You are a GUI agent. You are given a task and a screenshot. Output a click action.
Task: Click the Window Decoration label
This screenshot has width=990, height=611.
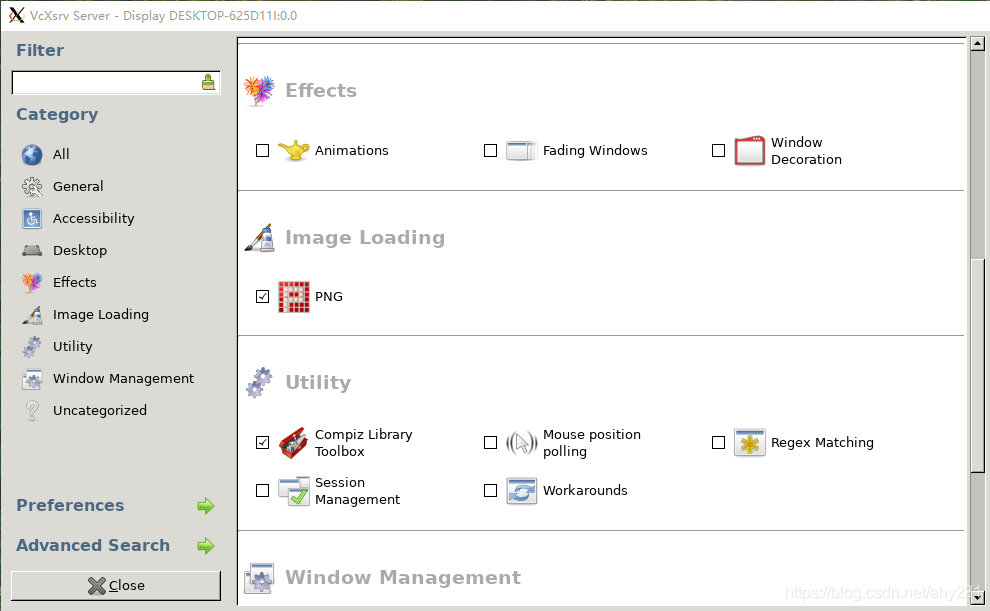click(x=806, y=151)
